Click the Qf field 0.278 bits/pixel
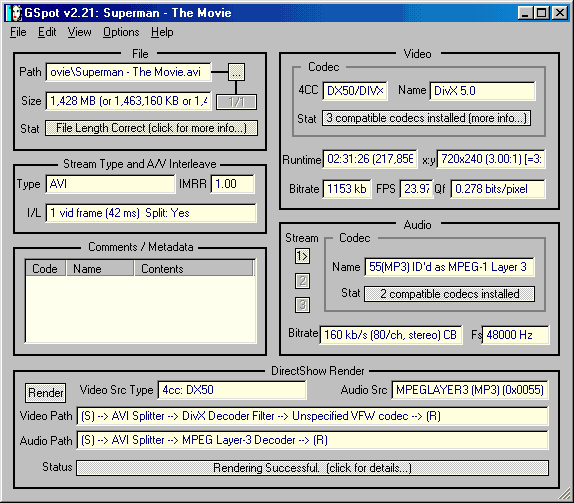The height and width of the screenshot is (503, 574). 498,189
